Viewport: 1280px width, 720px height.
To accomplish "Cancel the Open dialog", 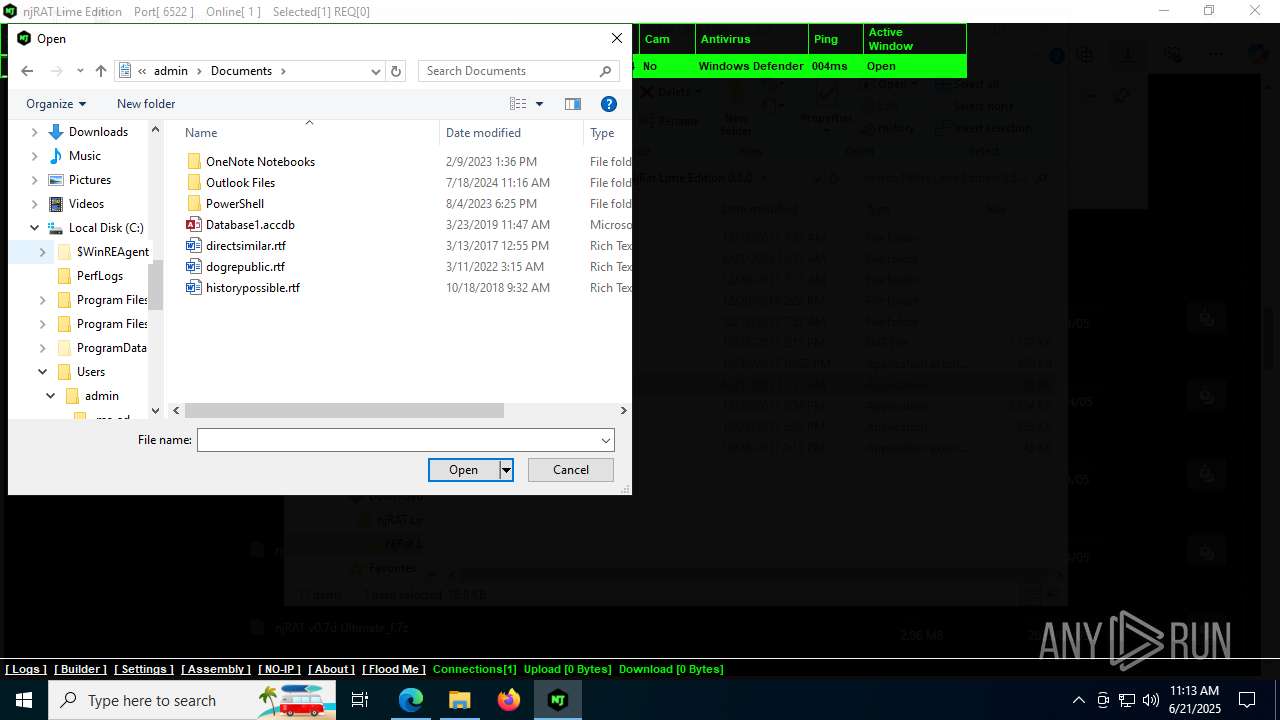I will [571, 470].
